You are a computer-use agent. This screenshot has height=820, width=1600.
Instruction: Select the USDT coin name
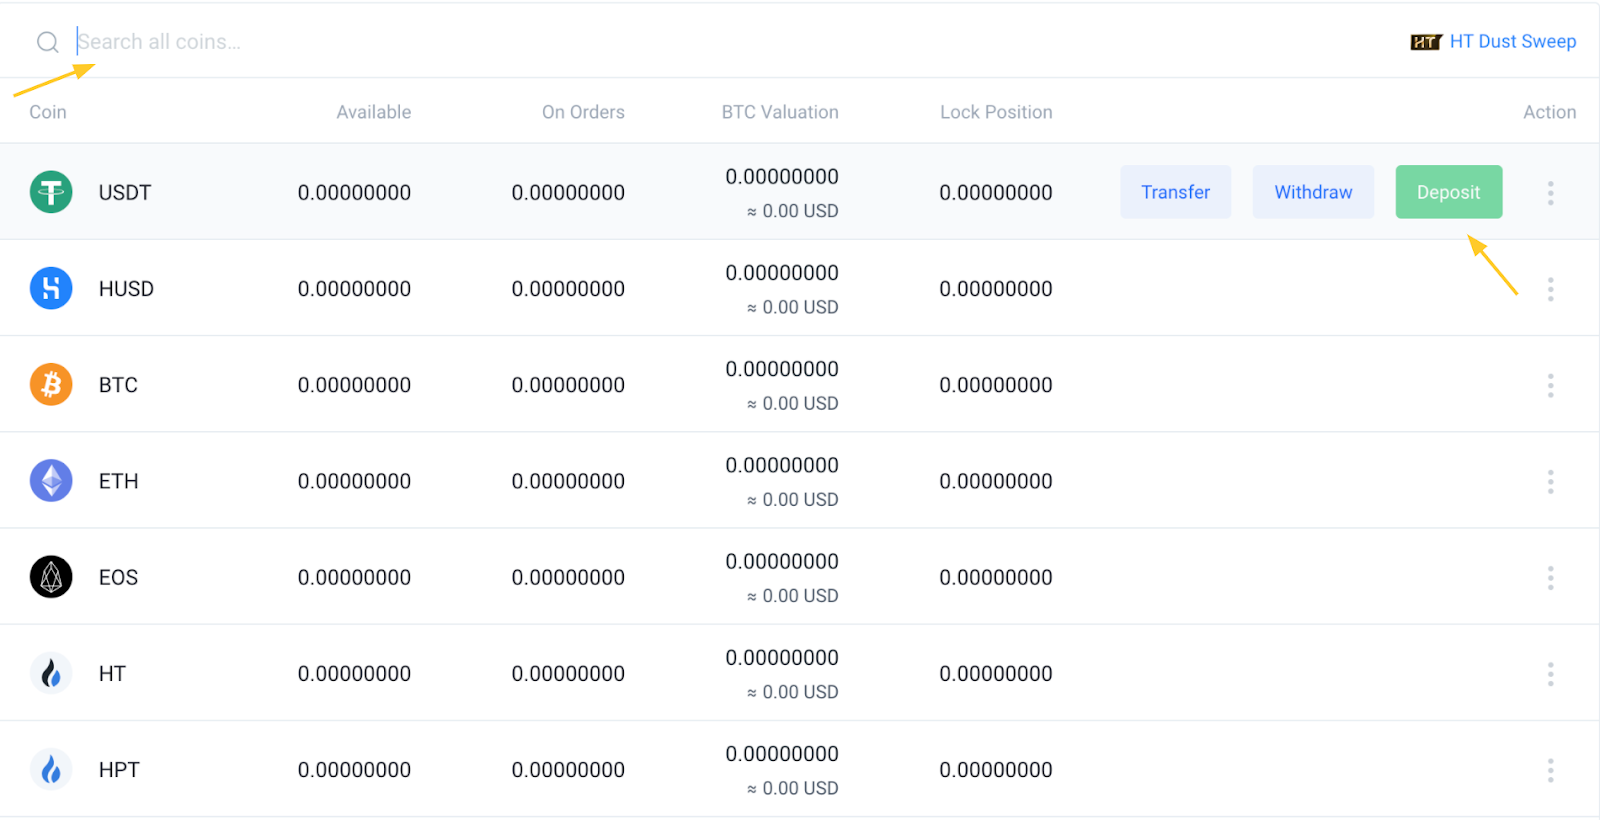tap(125, 193)
